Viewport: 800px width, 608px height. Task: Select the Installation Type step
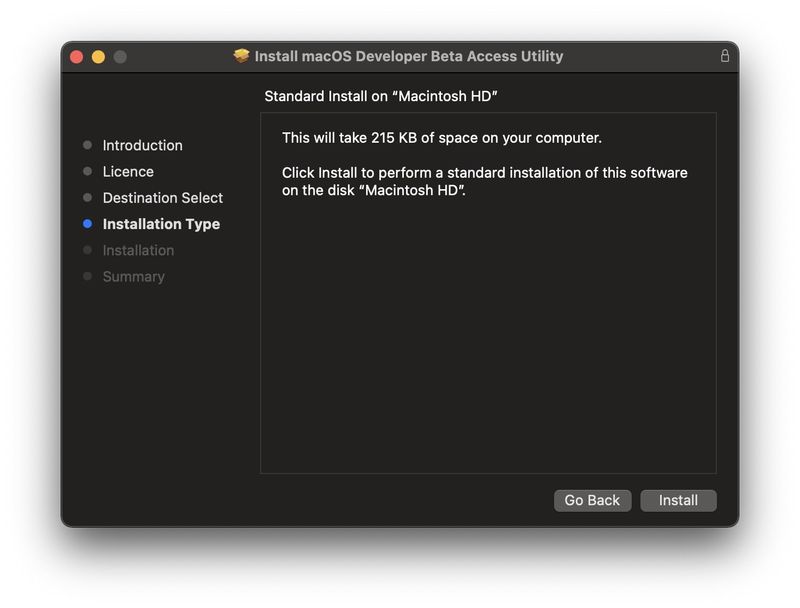(x=161, y=224)
